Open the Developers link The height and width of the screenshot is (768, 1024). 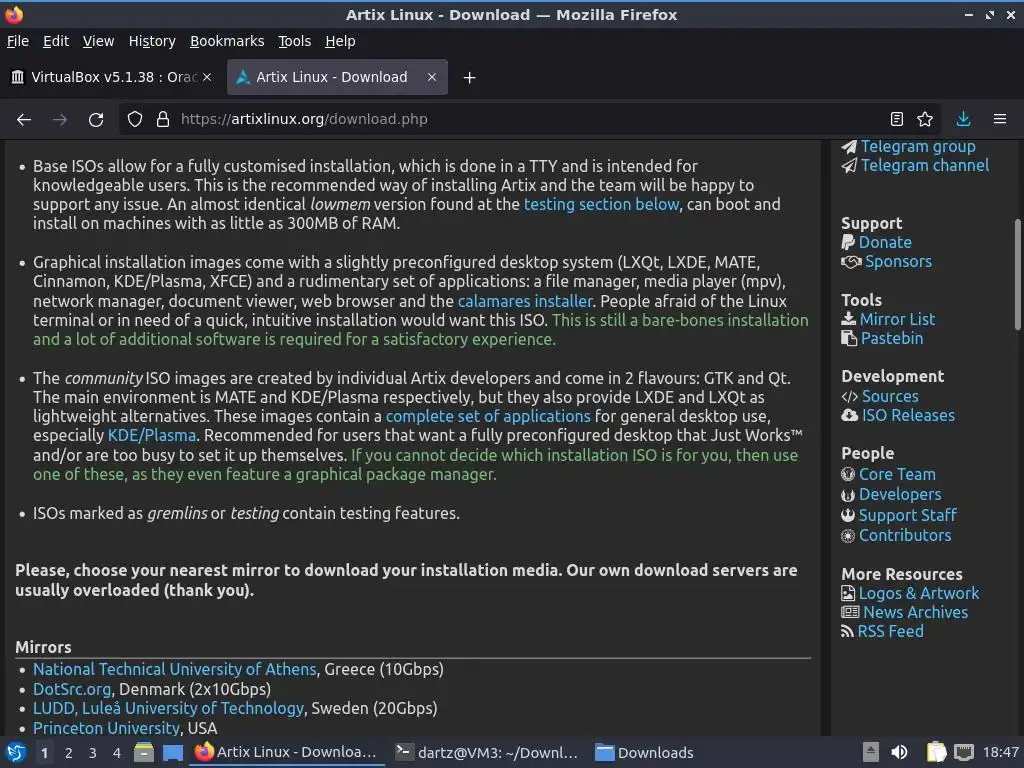[900, 494]
